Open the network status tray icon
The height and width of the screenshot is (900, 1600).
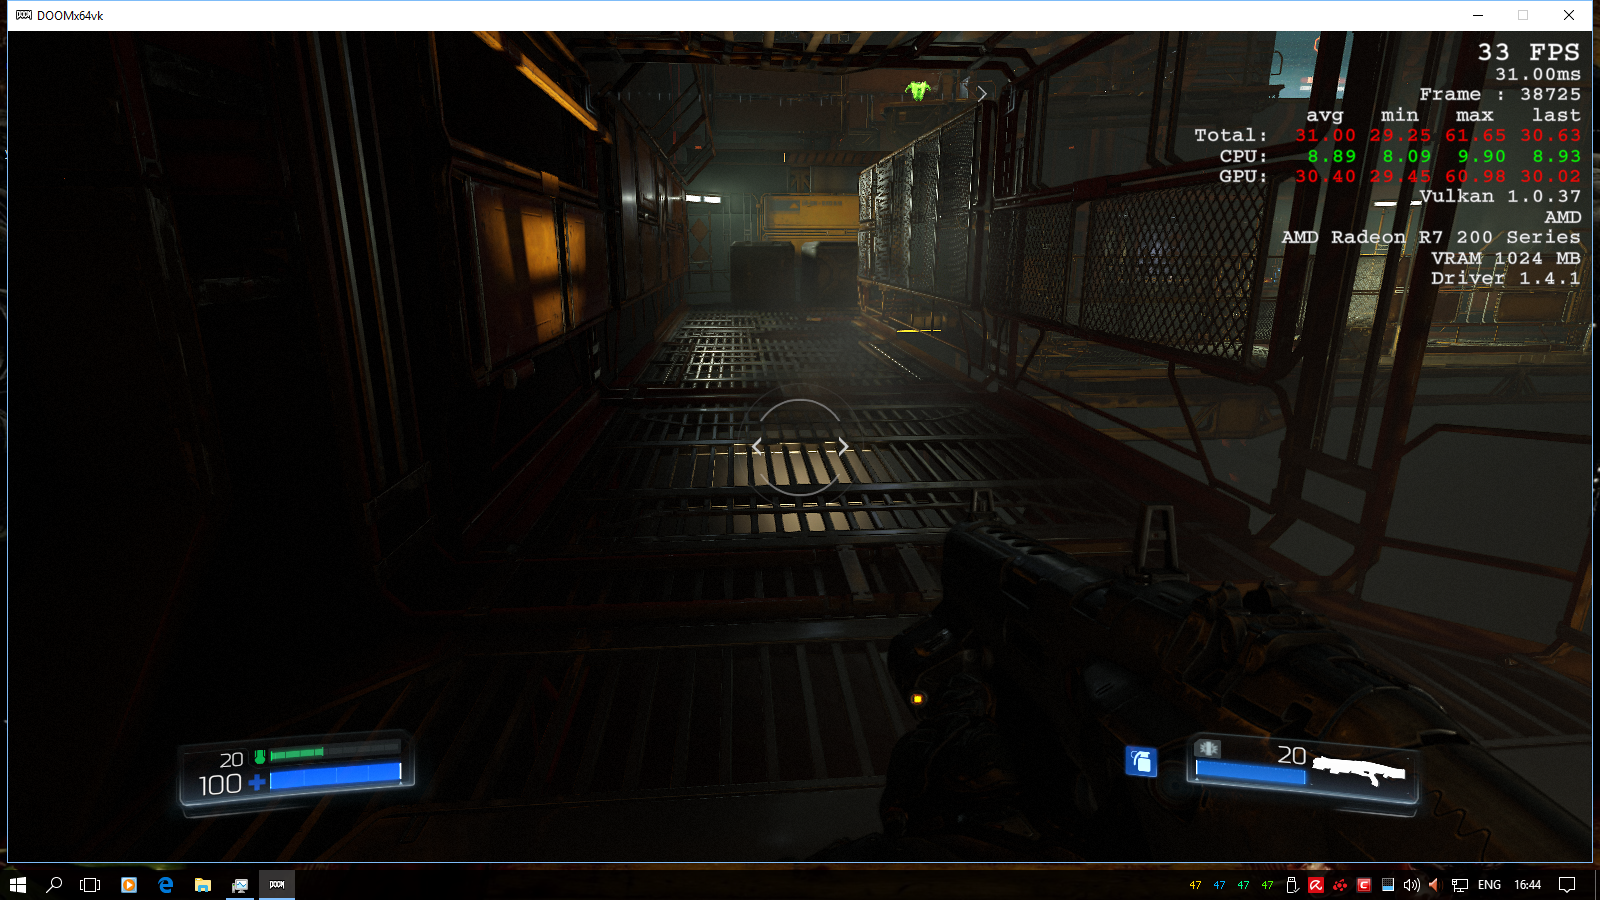pos(1460,885)
